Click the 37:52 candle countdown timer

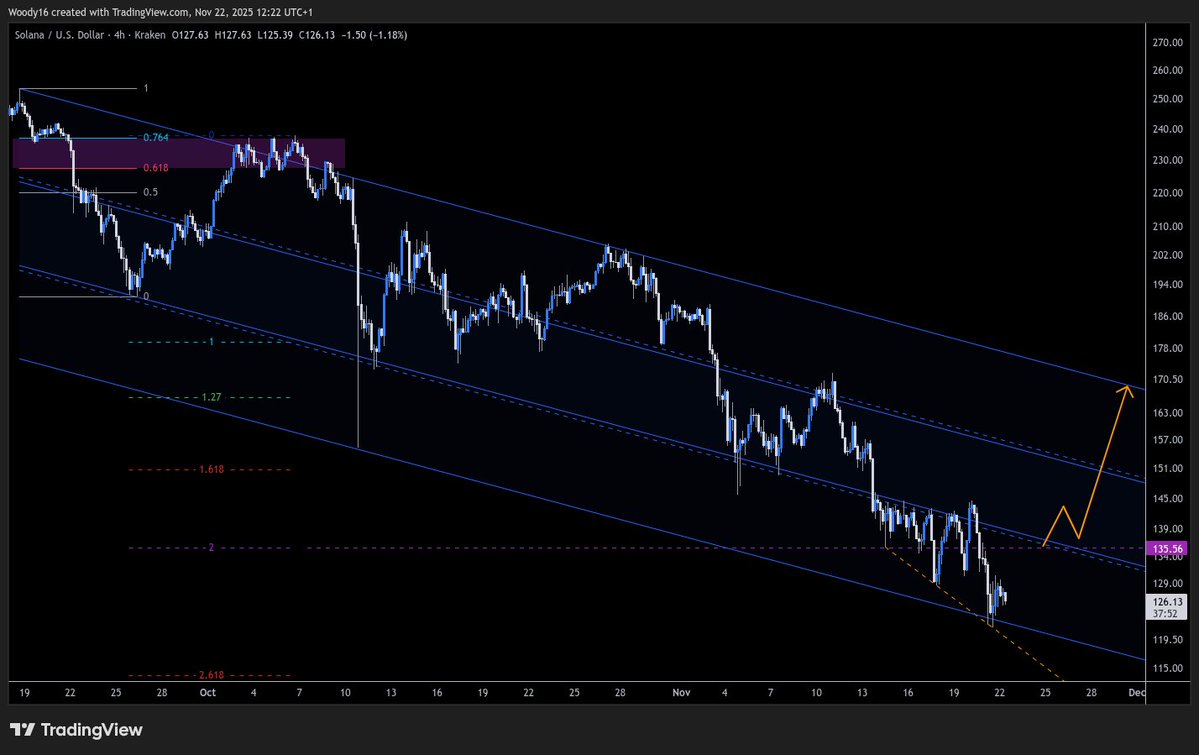(x=1164, y=613)
